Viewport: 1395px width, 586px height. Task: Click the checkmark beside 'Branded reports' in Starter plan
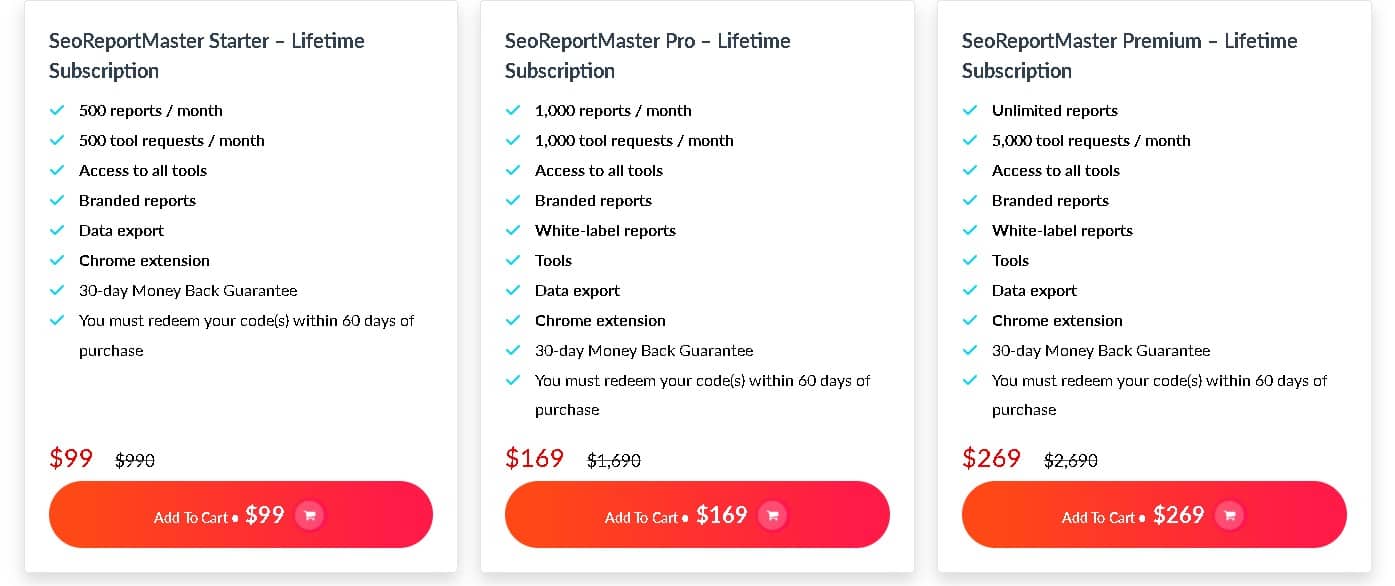coord(58,200)
